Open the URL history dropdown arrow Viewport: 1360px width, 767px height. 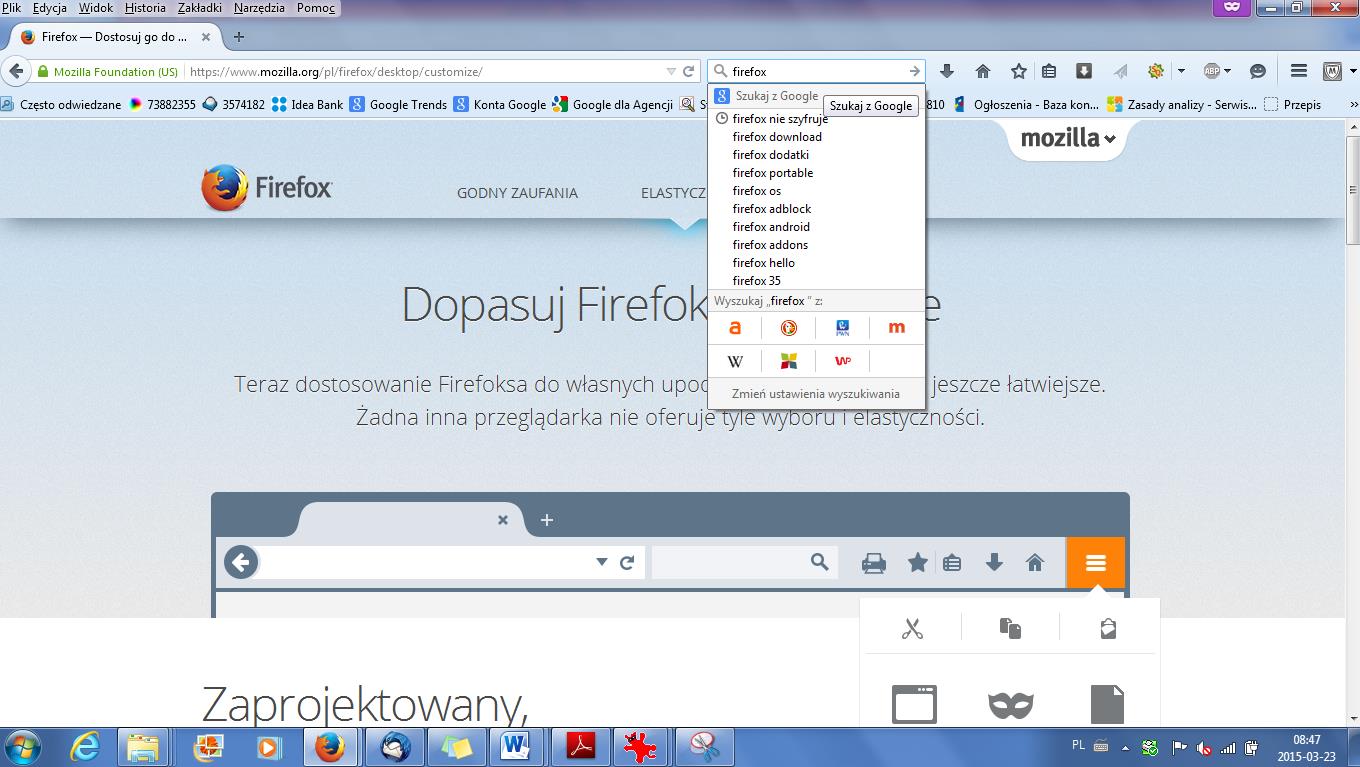(671, 72)
